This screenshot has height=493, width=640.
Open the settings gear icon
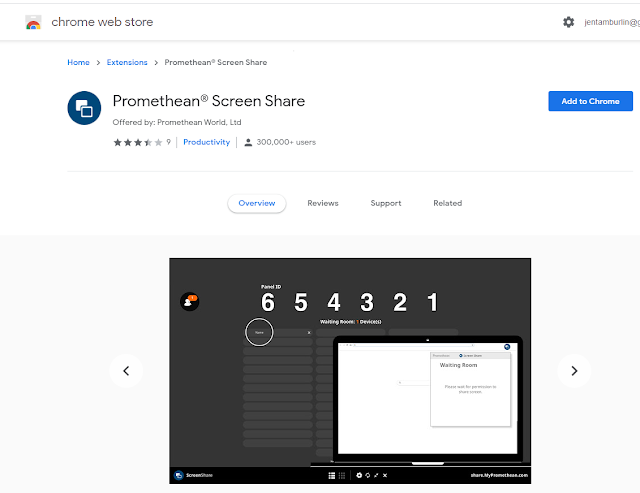[568, 22]
